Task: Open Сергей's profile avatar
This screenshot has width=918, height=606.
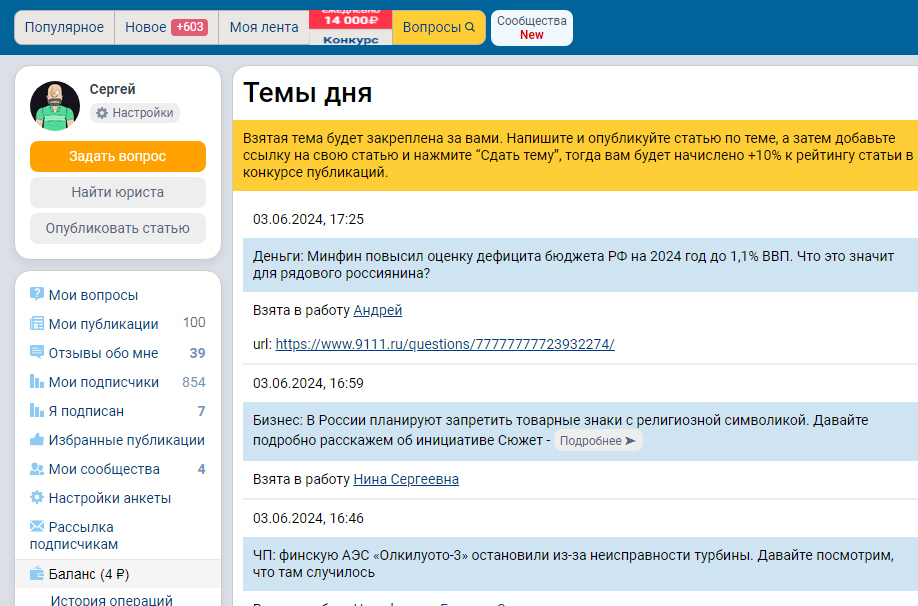Action: (55, 106)
